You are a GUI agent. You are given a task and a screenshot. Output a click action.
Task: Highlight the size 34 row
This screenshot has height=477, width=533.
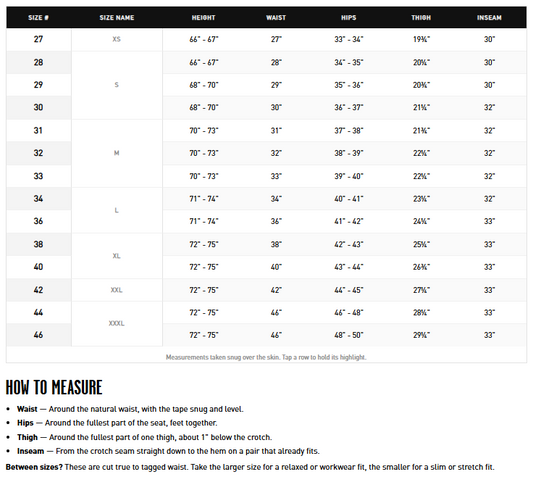(x=266, y=199)
